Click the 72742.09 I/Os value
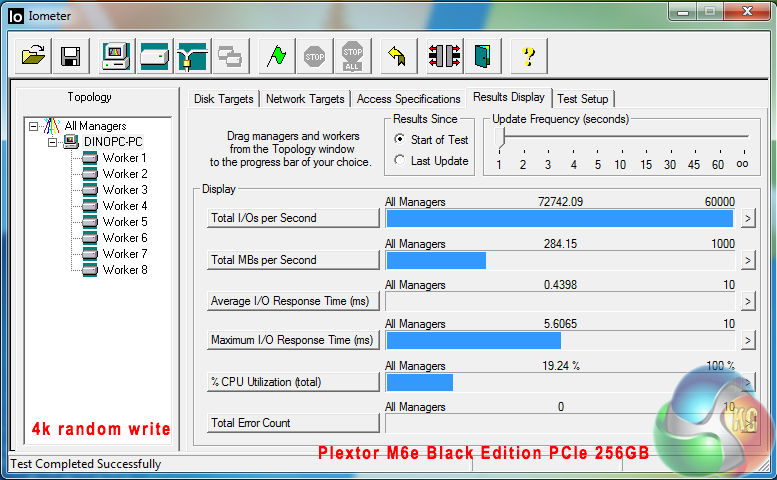Viewport: 777px width, 480px height. [x=560, y=202]
